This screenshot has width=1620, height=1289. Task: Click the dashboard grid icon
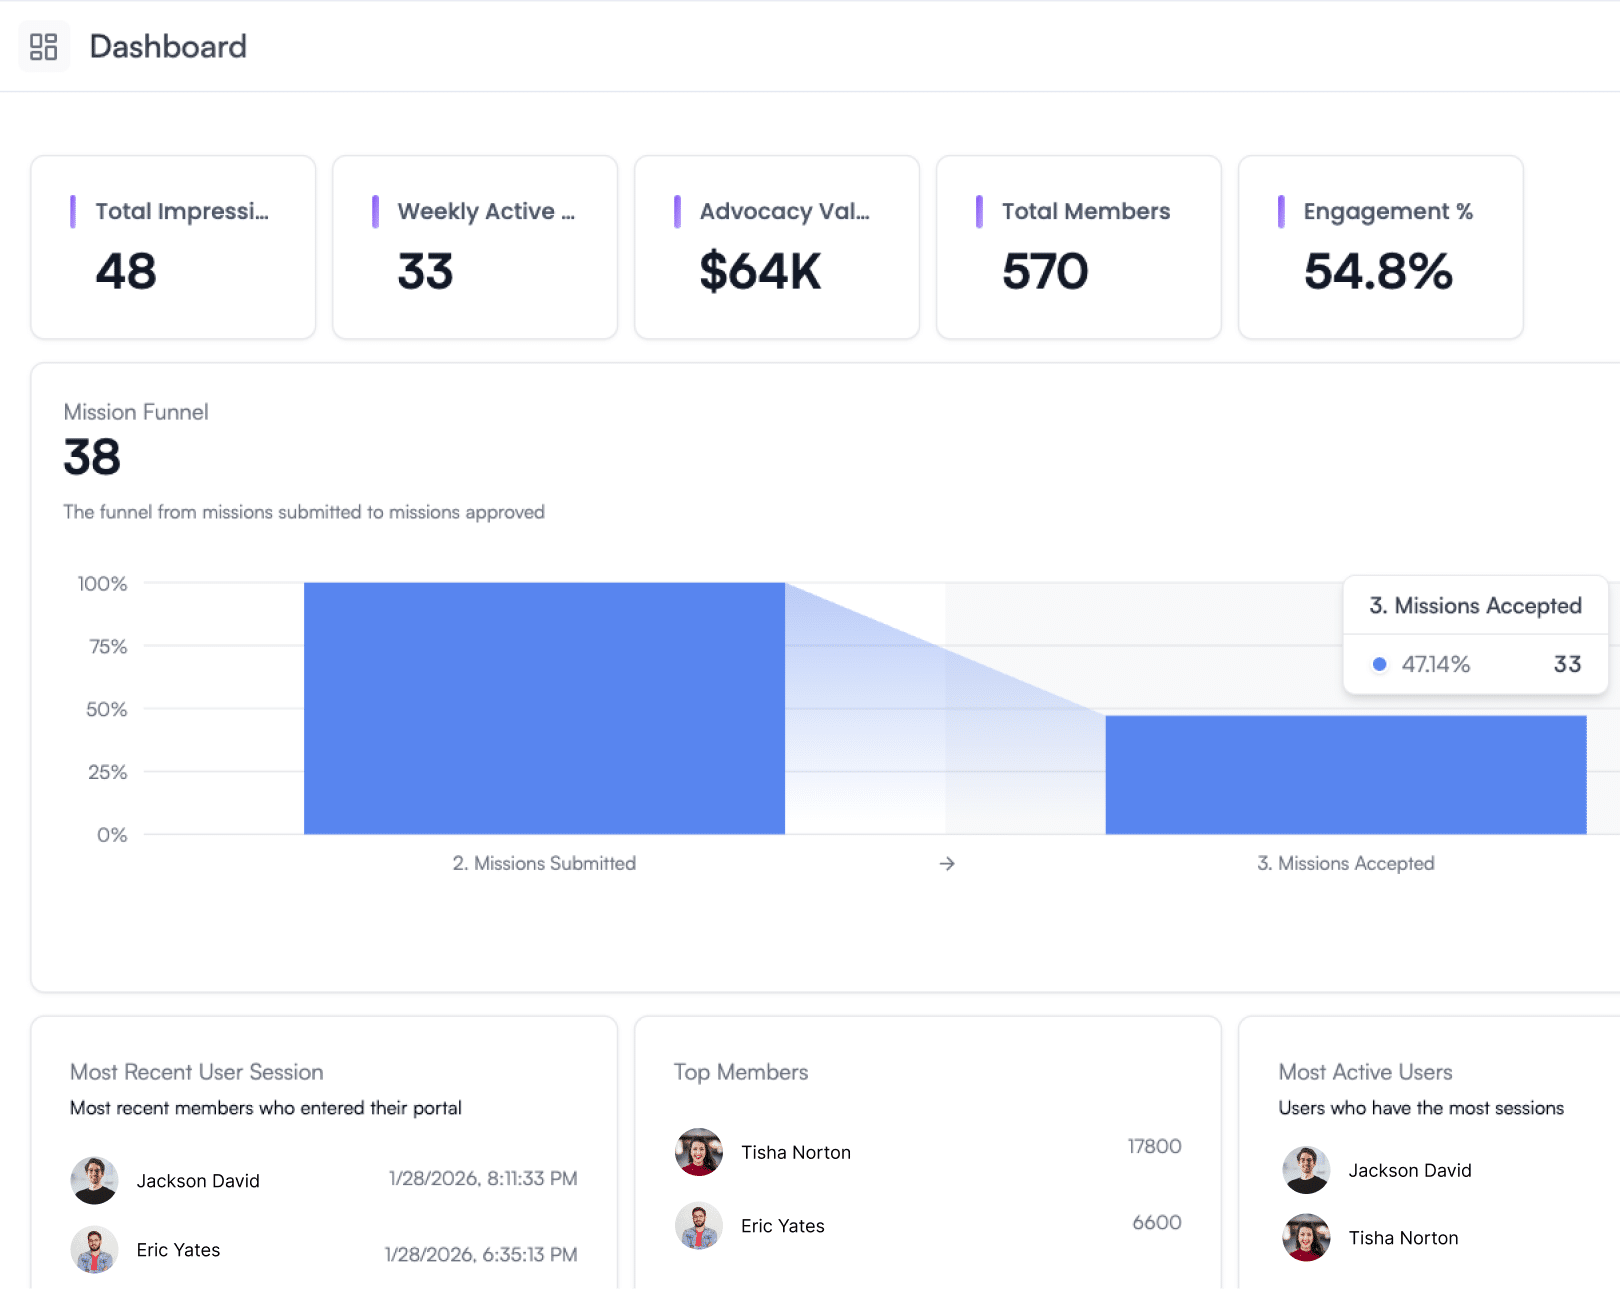(44, 47)
